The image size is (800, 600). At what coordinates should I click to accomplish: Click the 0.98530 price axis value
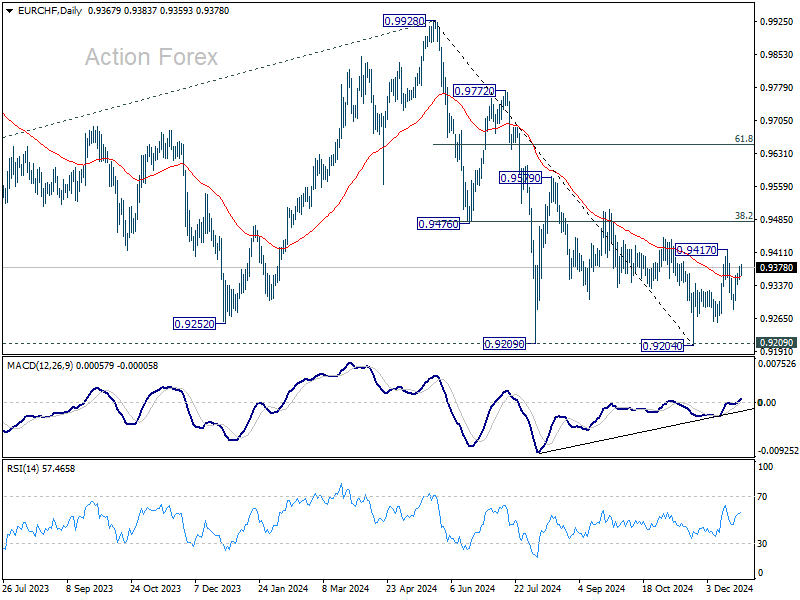(777, 55)
